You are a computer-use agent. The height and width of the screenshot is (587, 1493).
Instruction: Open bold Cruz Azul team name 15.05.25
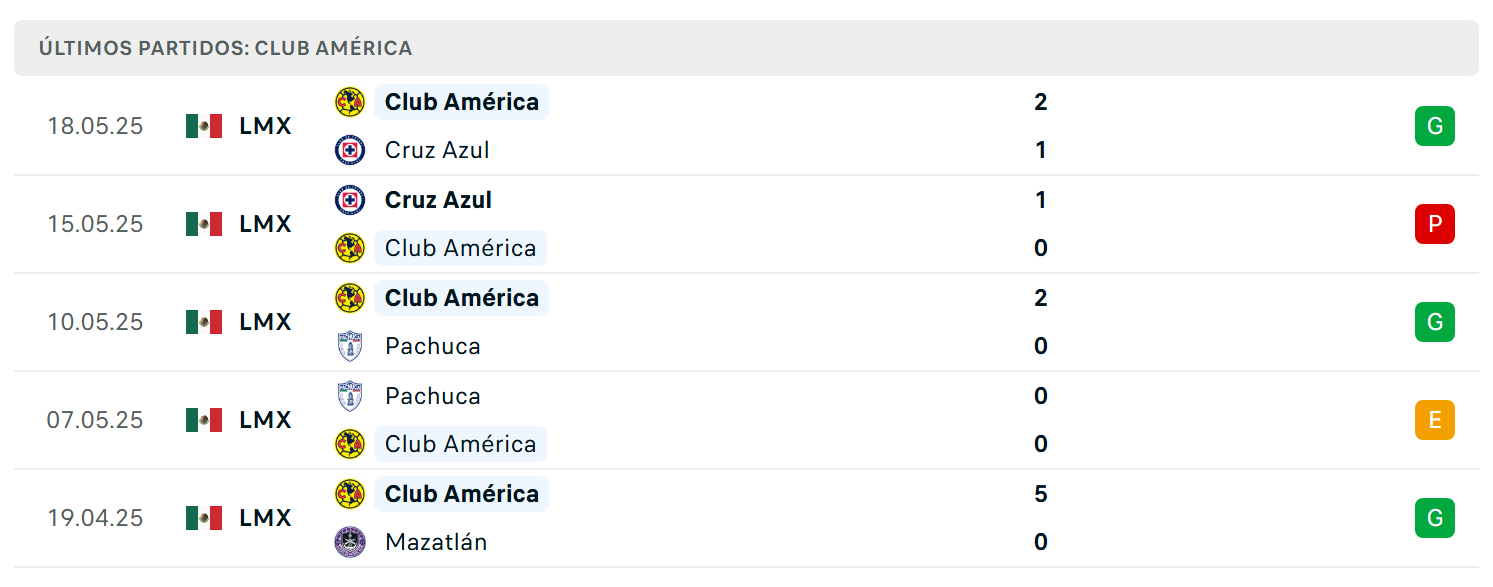[x=438, y=200]
